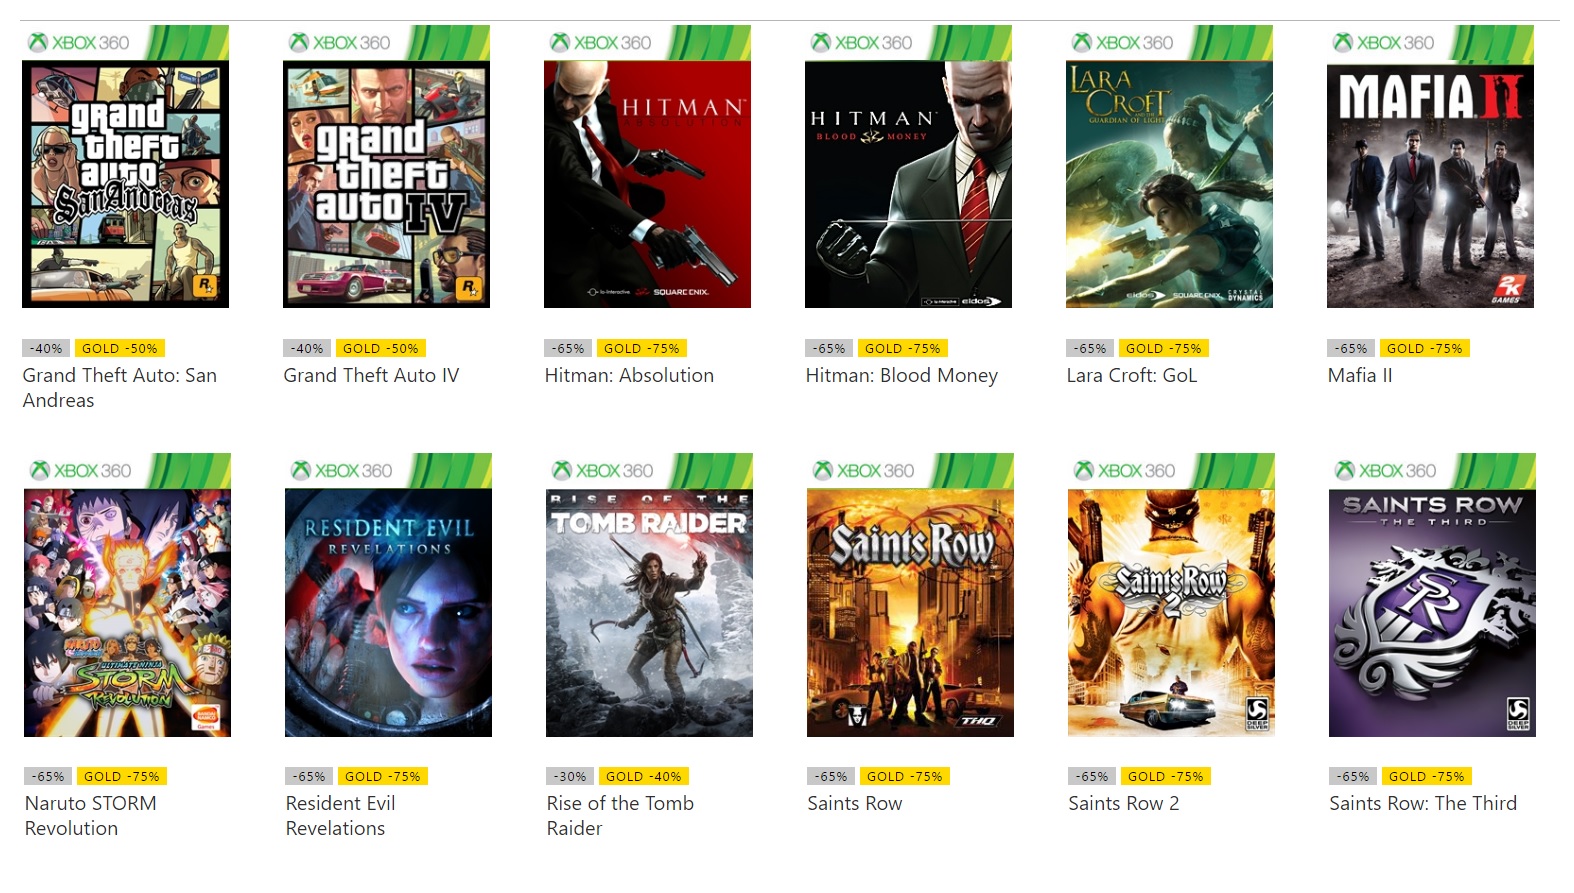Viewport: 1574px width, 893px height.
Task: Select the Mafia II box art
Action: tap(1430, 184)
